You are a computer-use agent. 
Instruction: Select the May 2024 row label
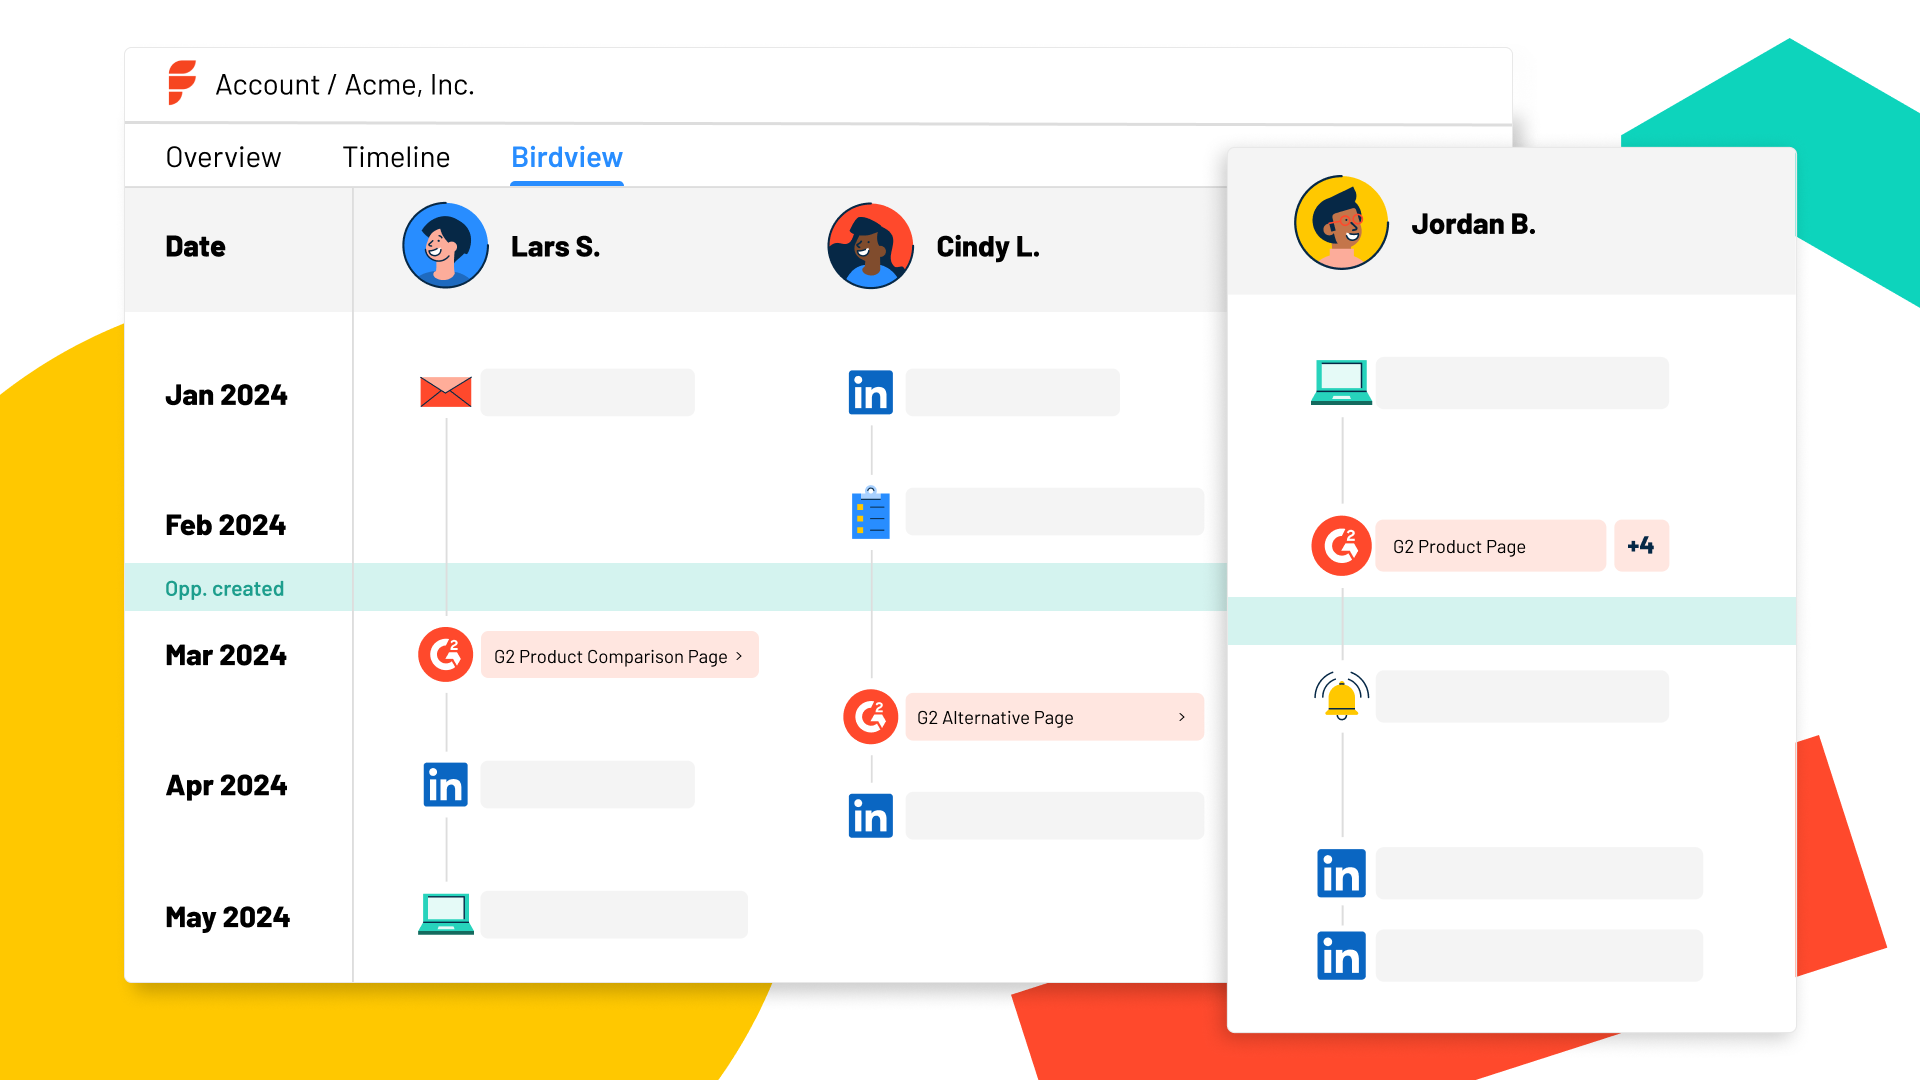[x=227, y=918]
